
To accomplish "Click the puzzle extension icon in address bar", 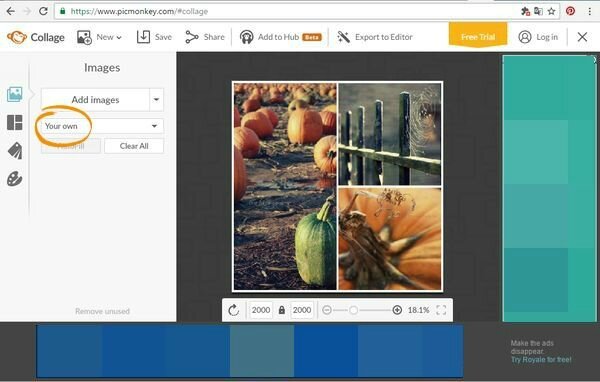I will (x=525, y=11).
